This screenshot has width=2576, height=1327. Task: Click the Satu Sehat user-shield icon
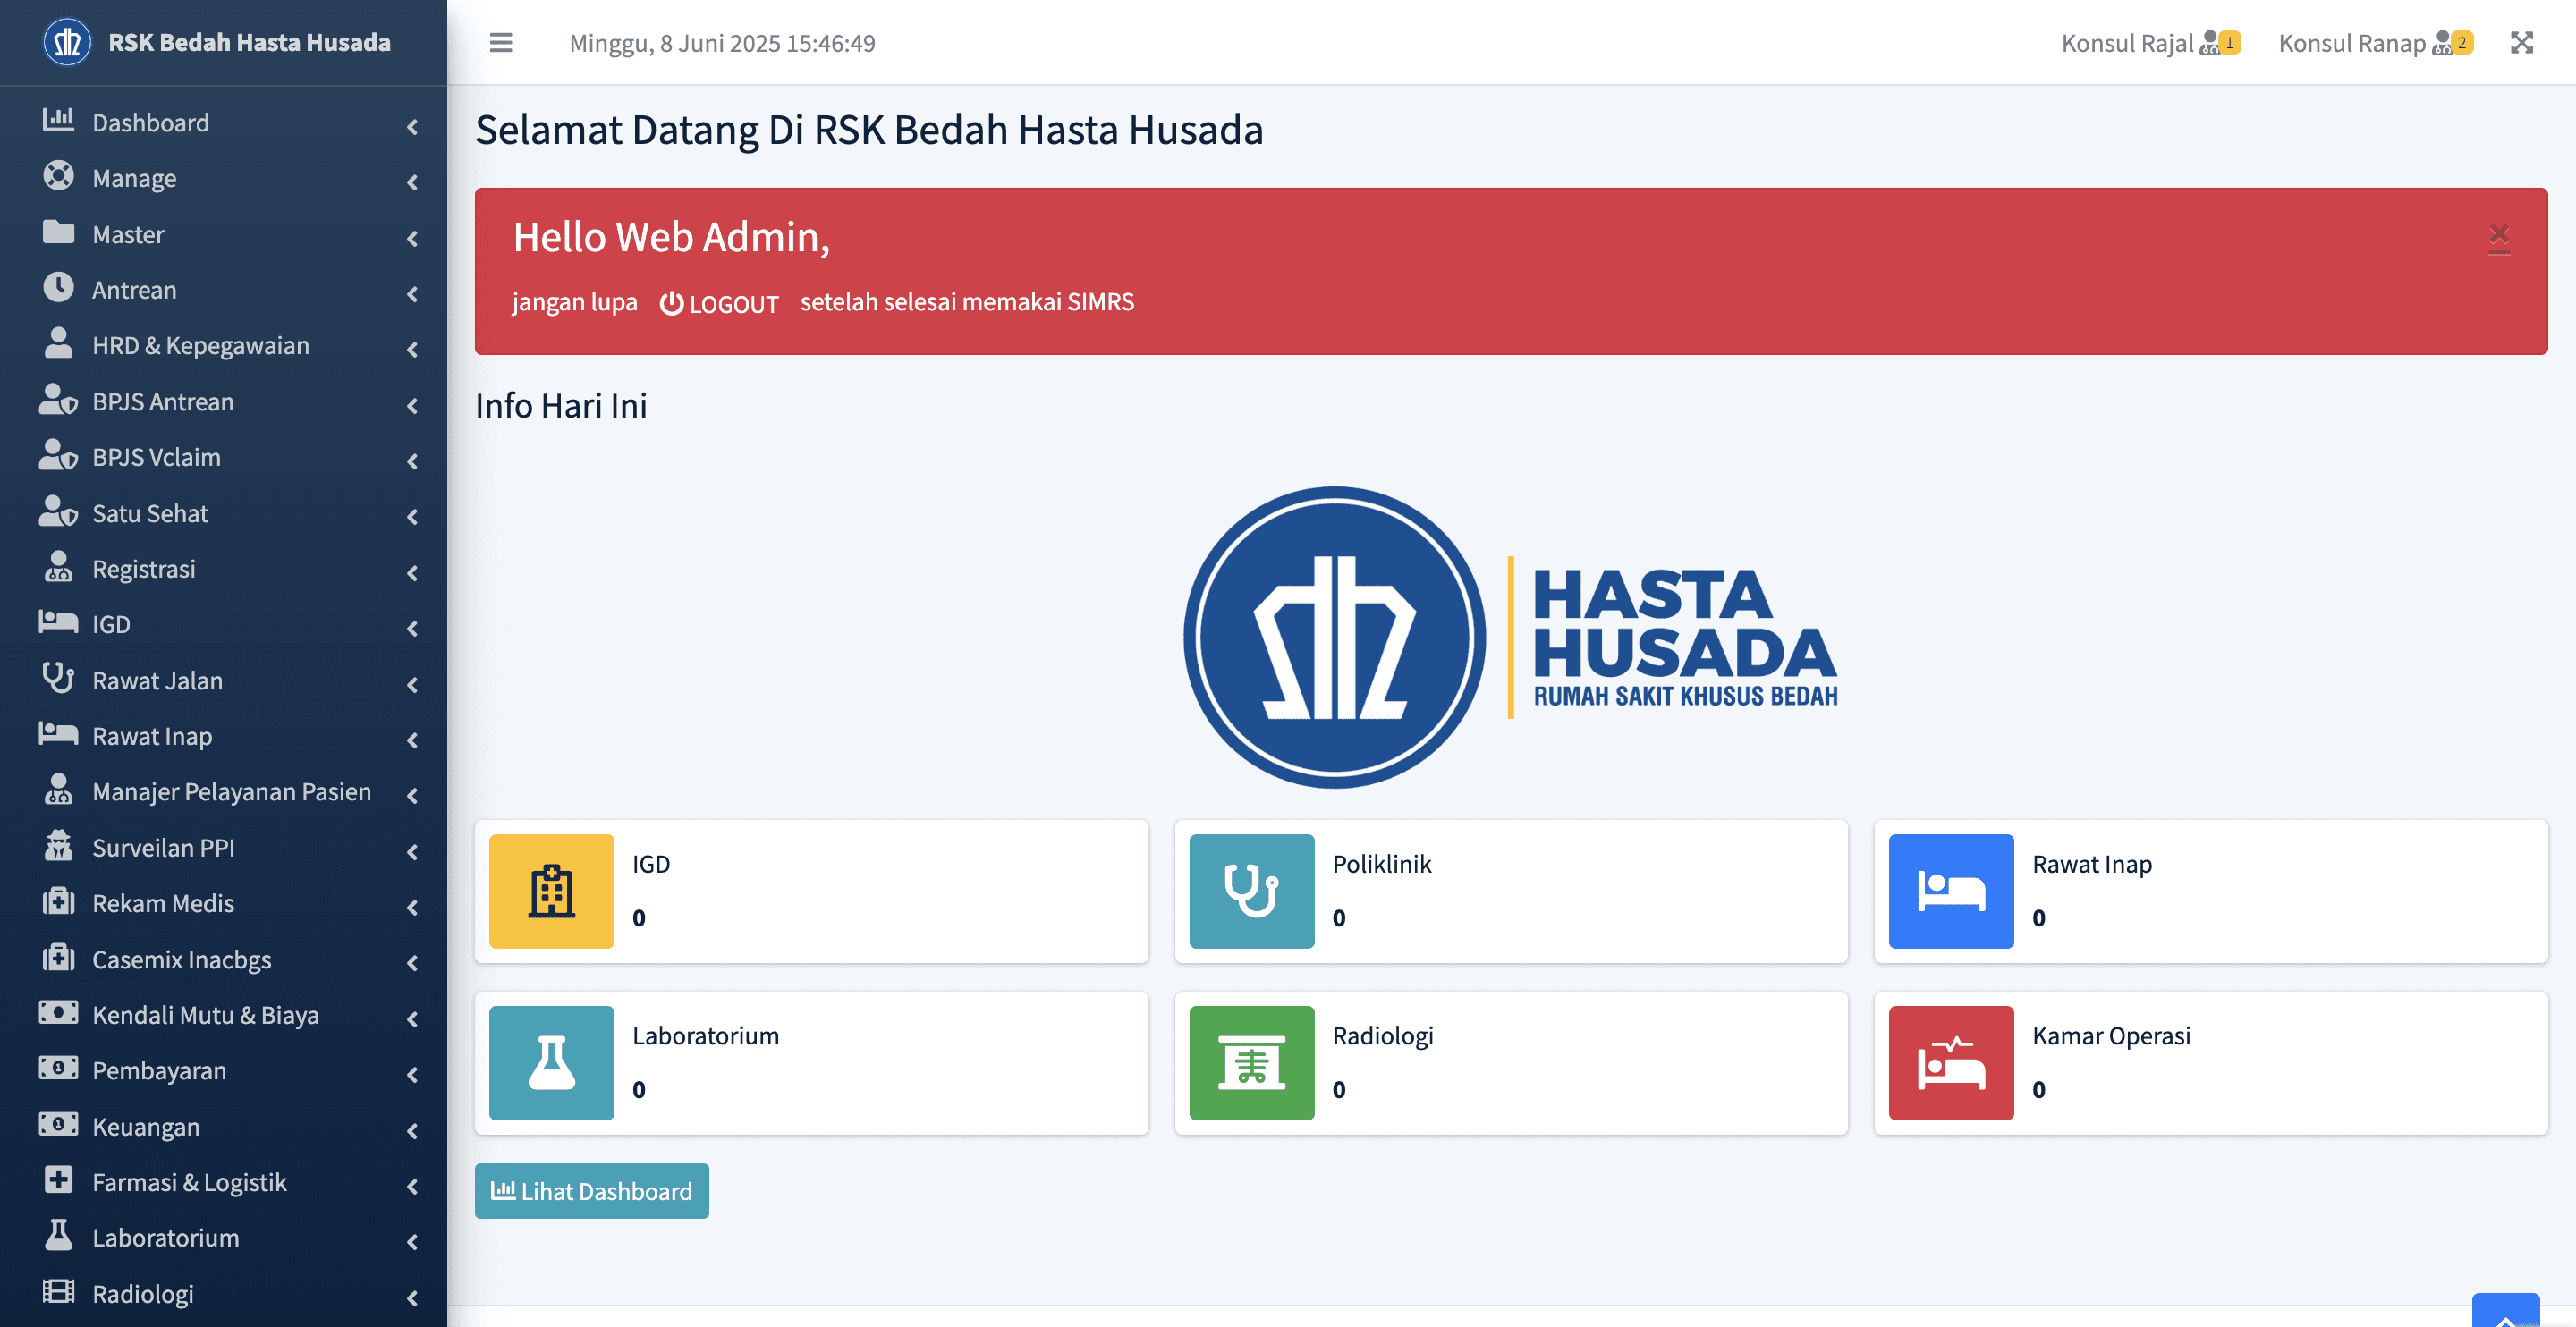pyautogui.click(x=58, y=511)
